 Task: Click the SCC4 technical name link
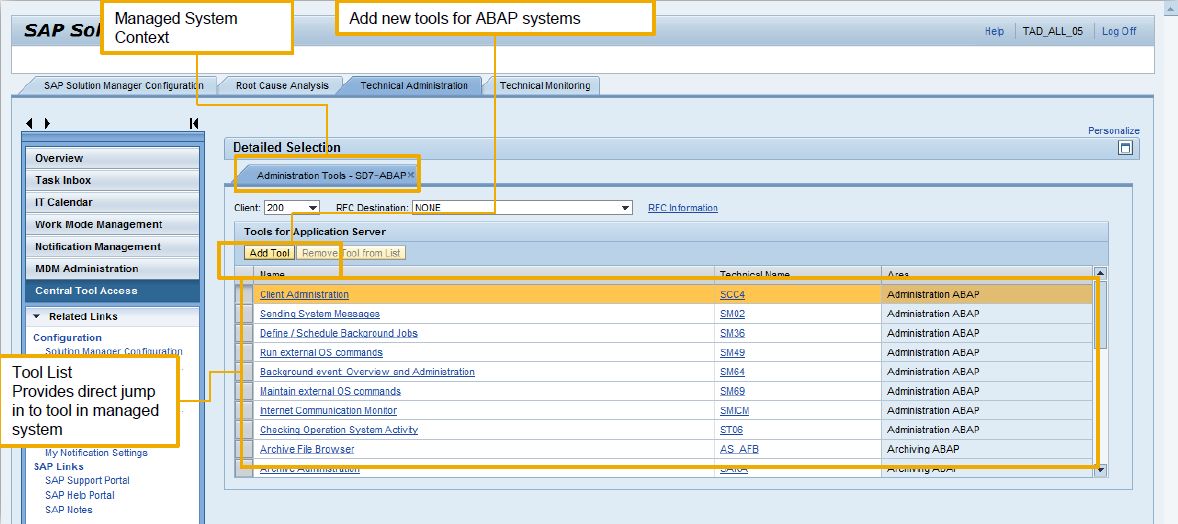point(732,295)
